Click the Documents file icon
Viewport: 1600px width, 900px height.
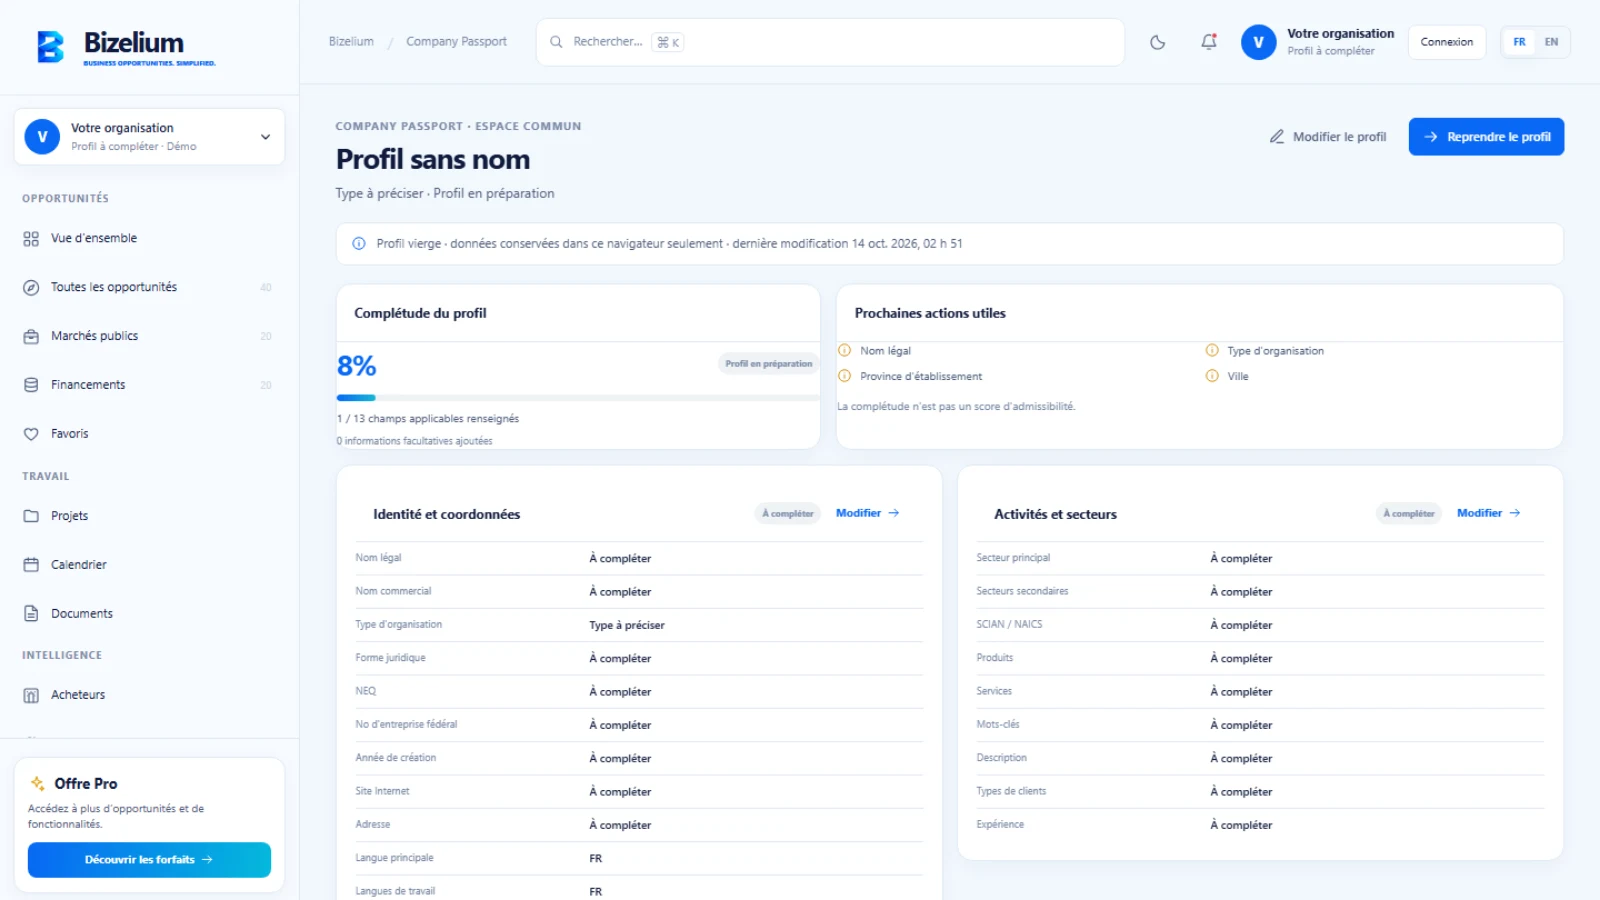[31, 614]
